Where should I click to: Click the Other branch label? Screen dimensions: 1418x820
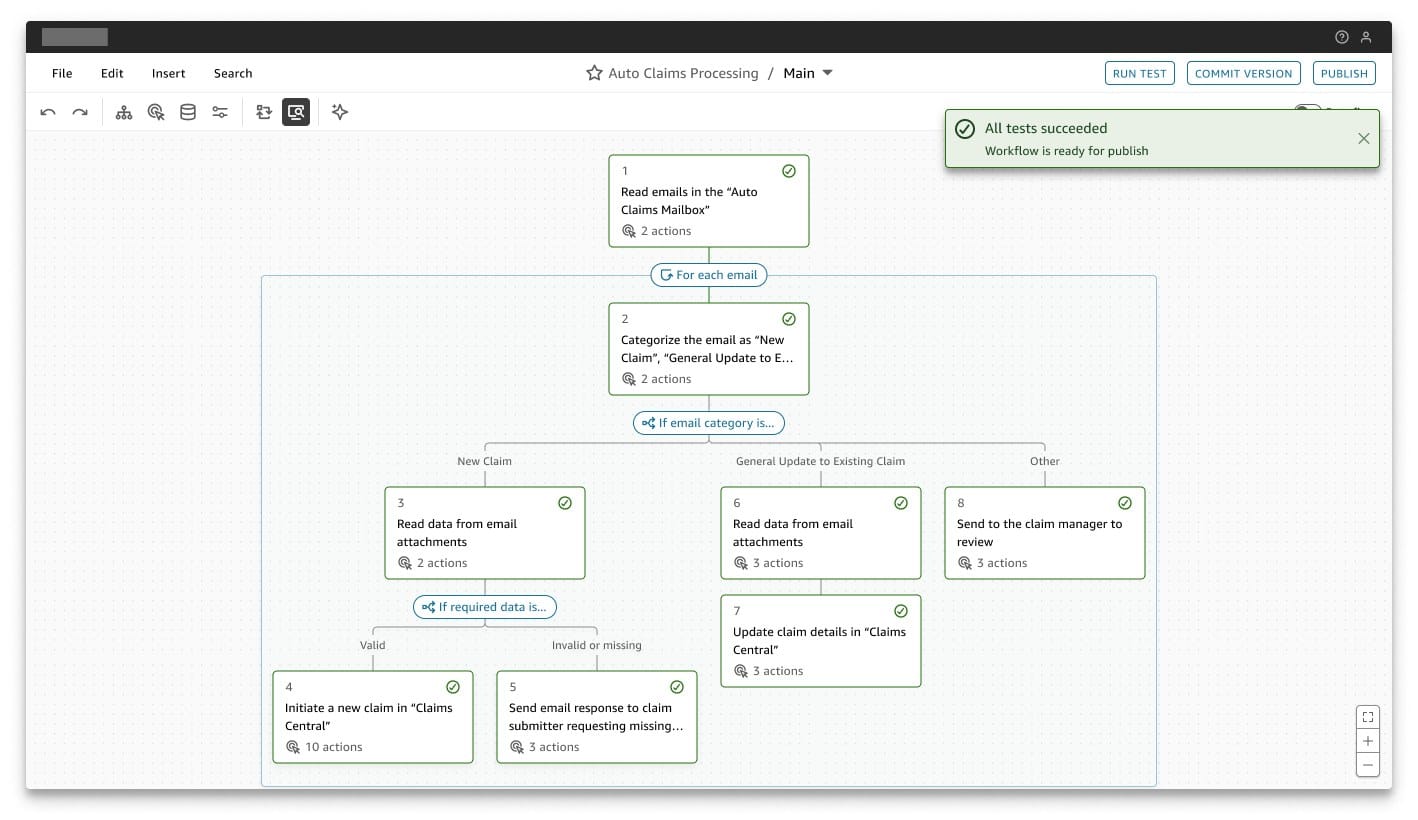tap(1045, 461)
